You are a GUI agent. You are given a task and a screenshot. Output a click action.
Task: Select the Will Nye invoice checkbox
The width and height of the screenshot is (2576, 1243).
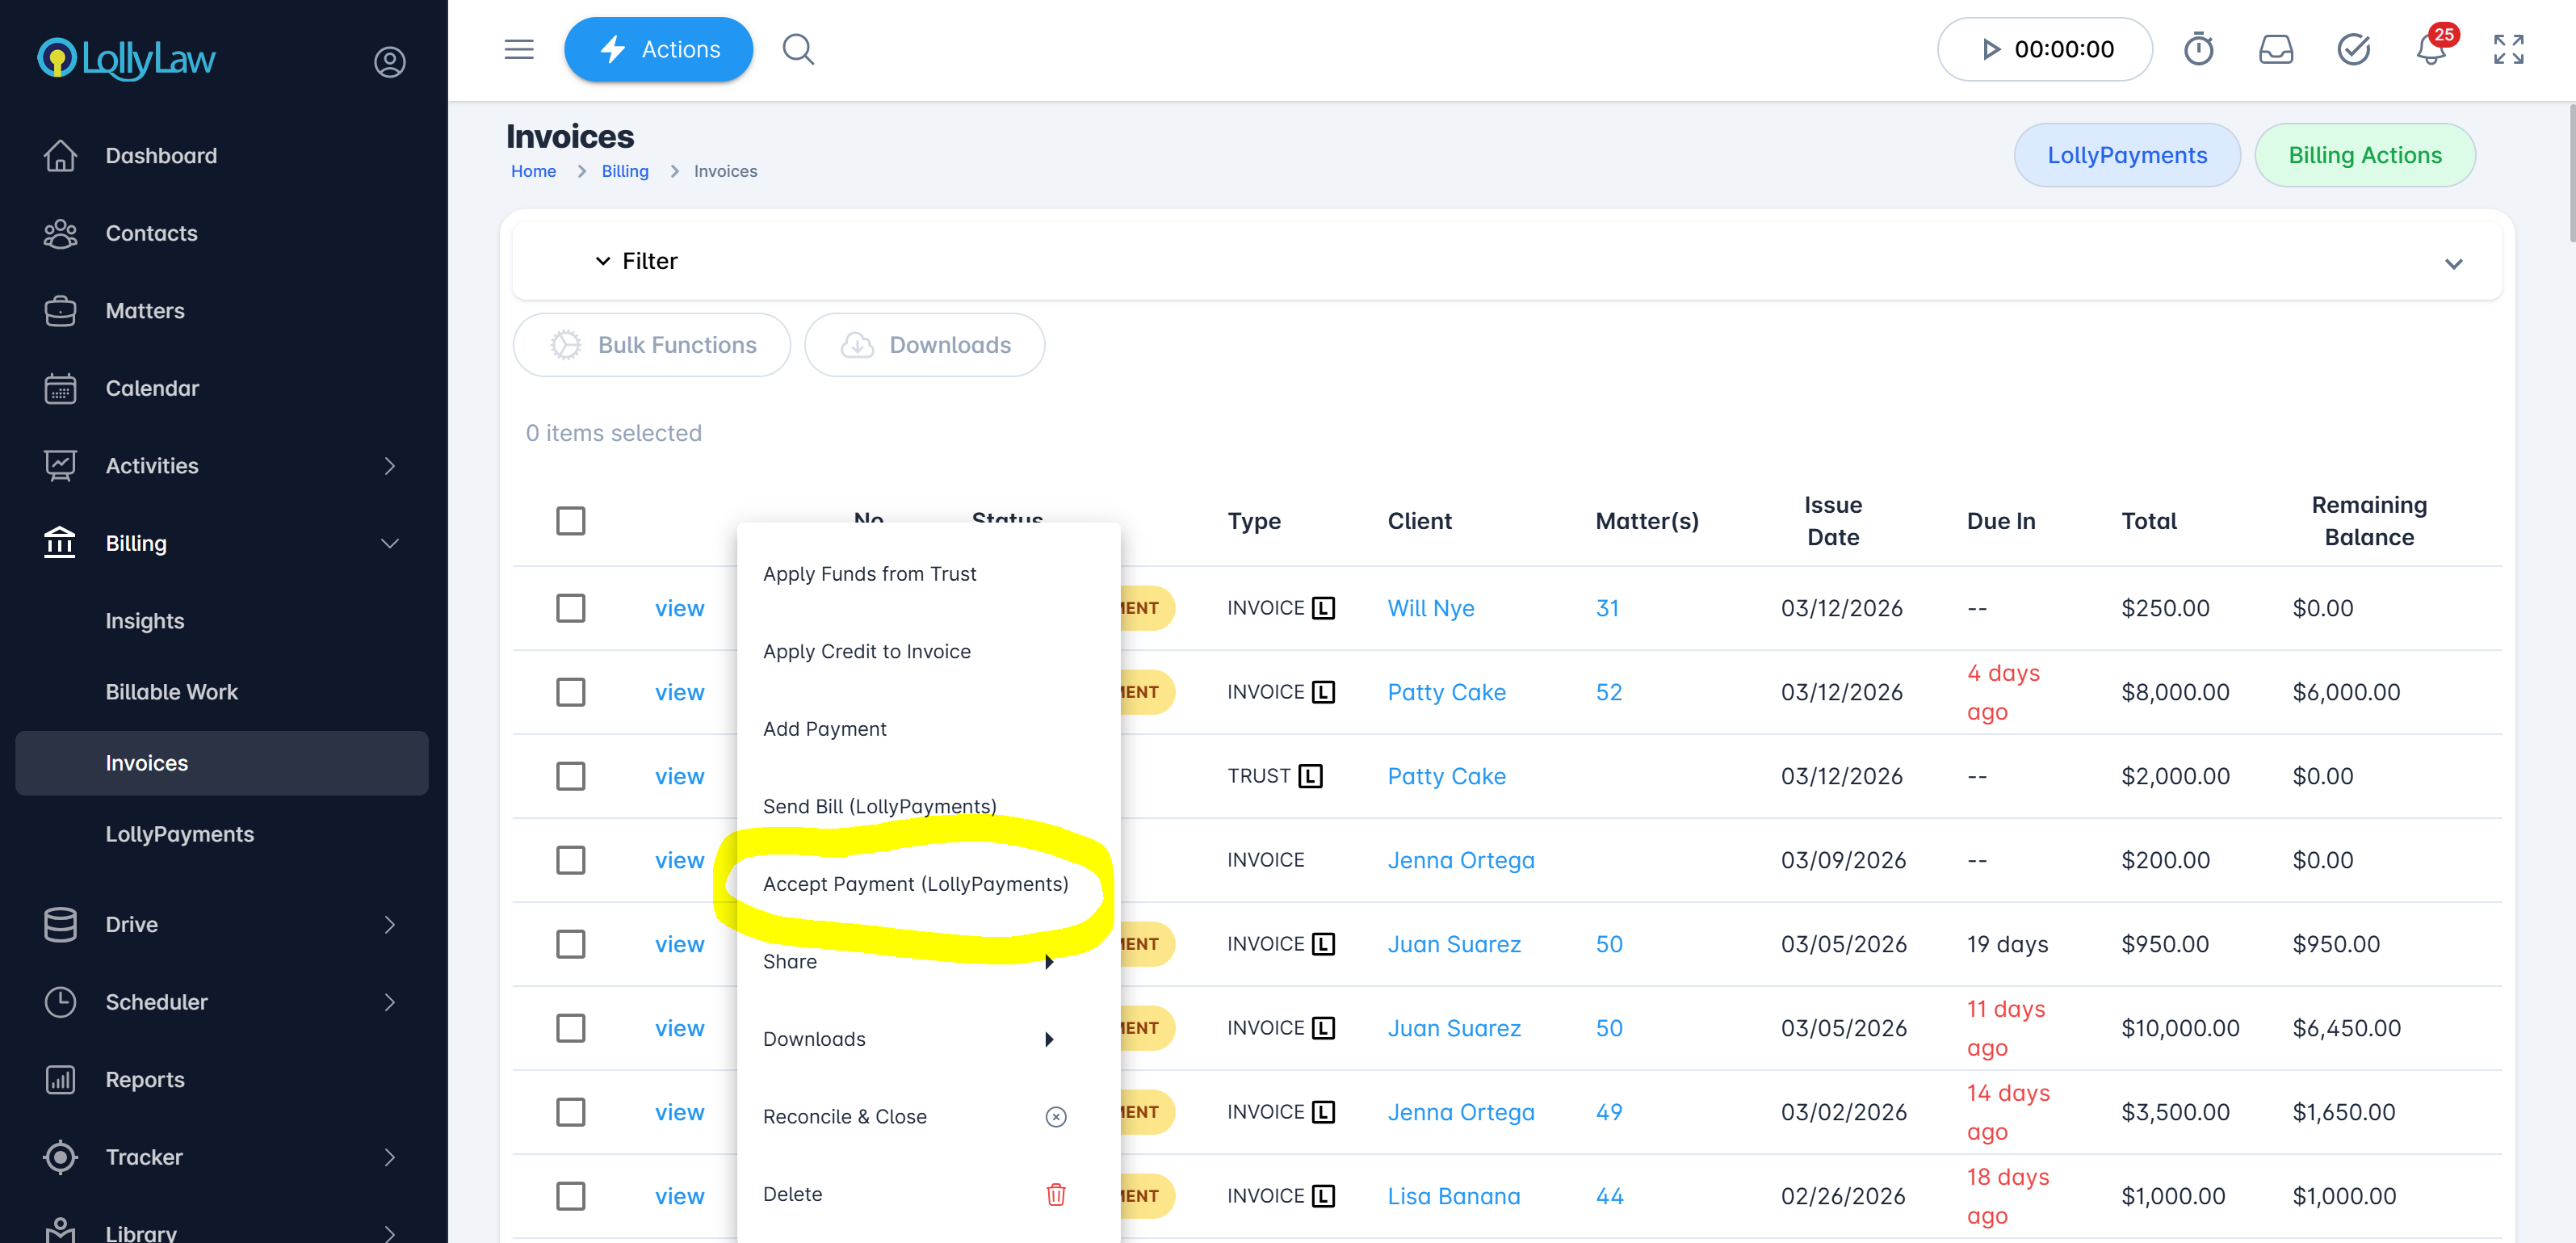coord(570,608)
